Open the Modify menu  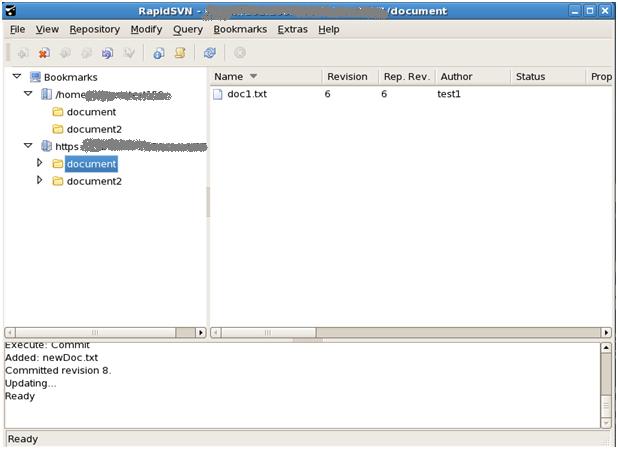(x=146, y=30)
